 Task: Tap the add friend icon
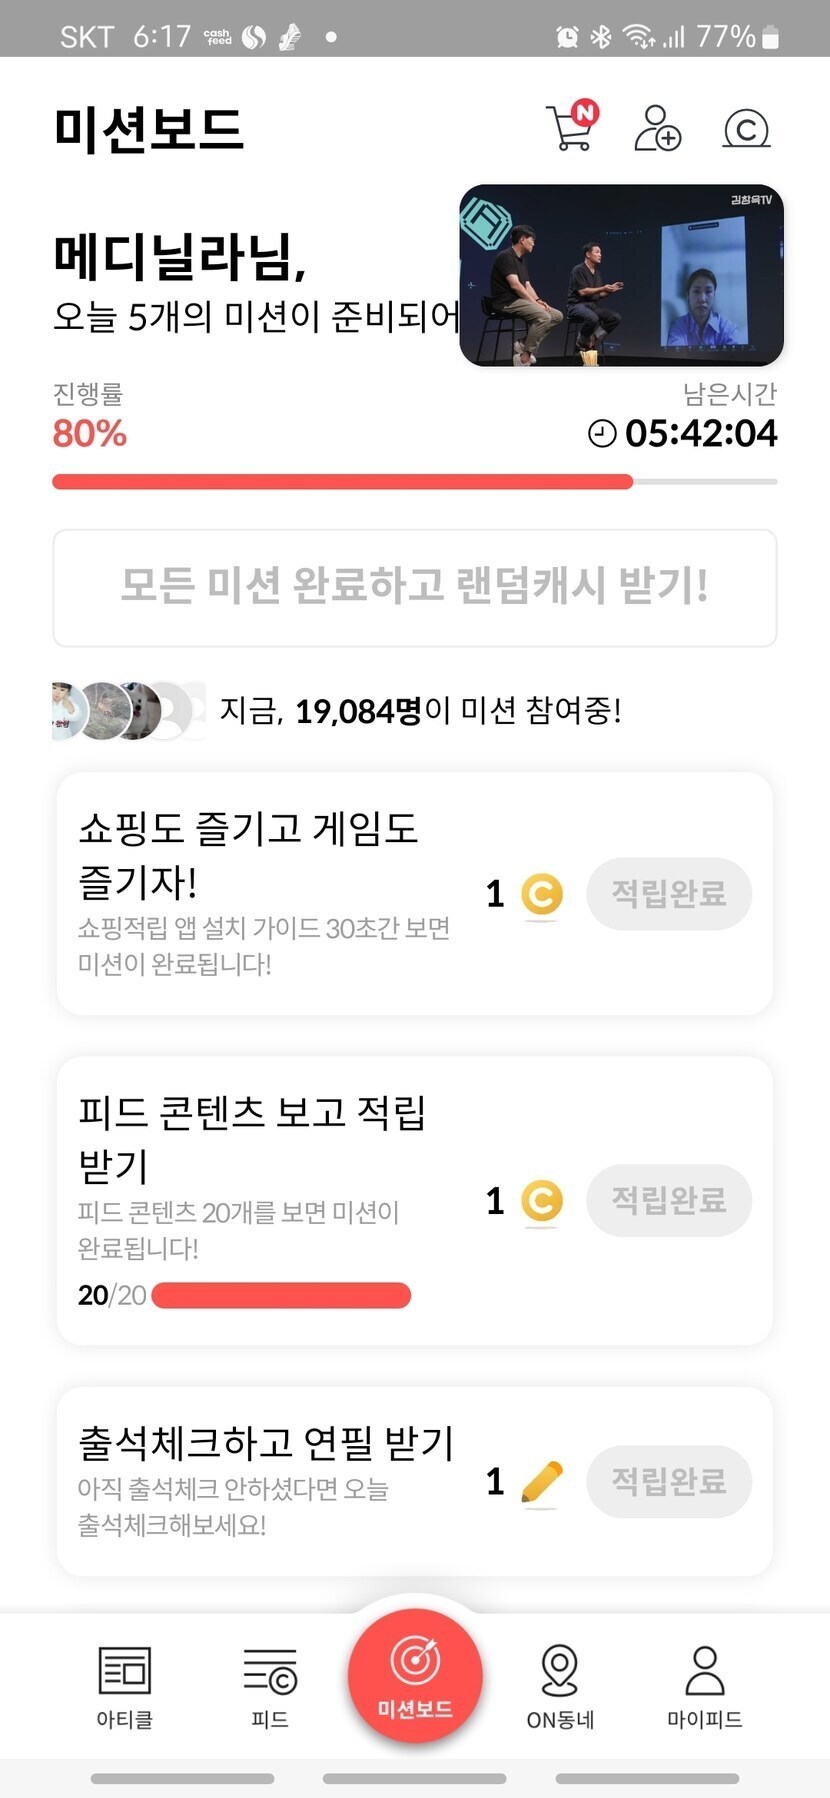point(657,128)
